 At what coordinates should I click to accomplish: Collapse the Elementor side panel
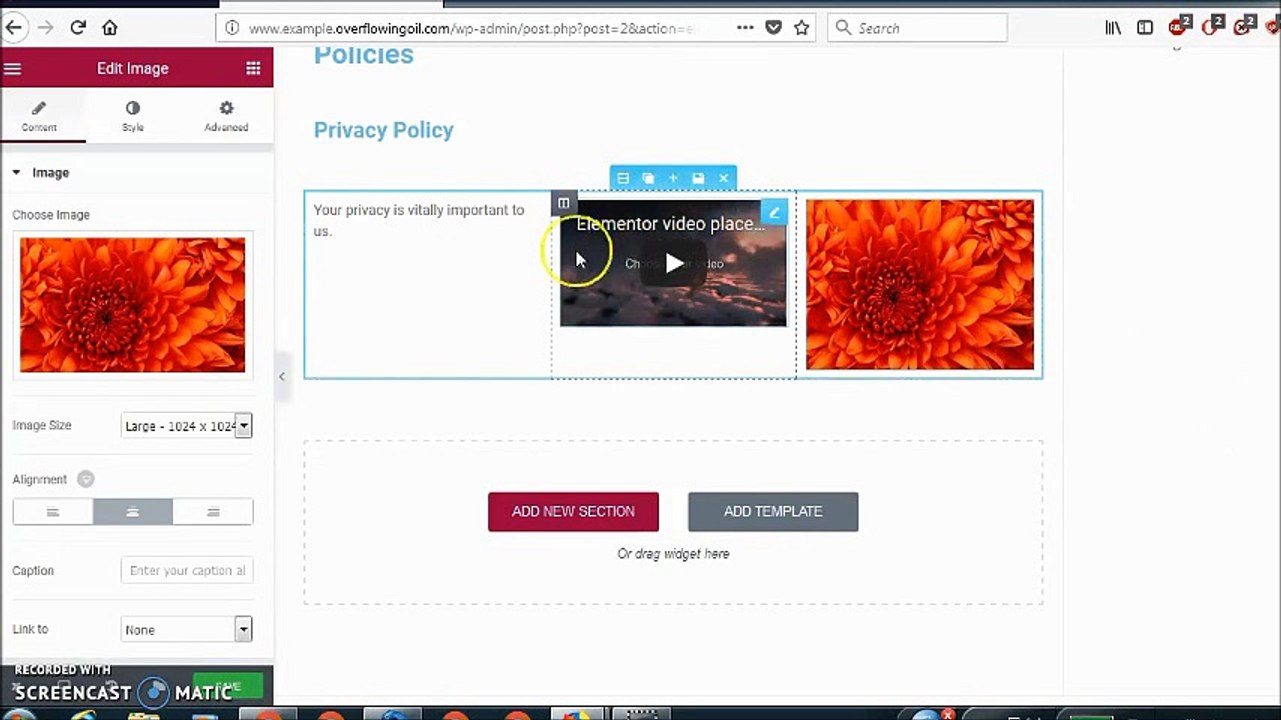pos(282,376)
